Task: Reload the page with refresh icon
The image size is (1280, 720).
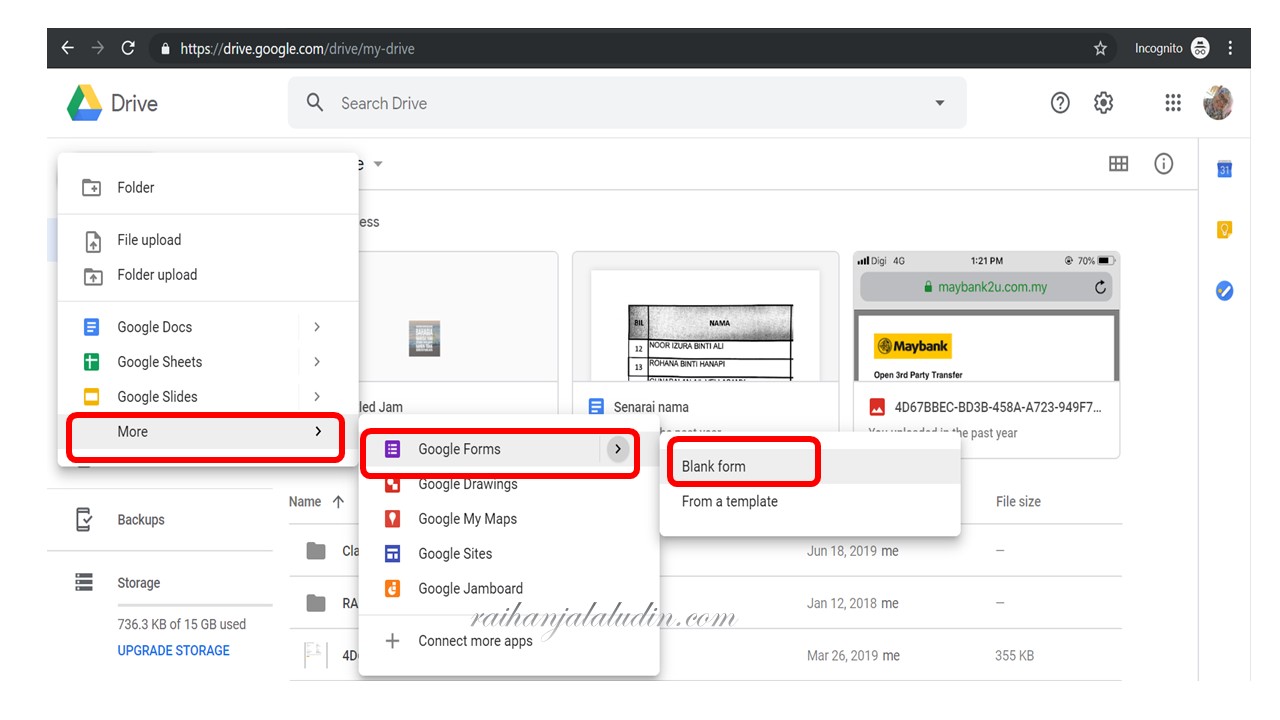Action: tap(128, 48)
